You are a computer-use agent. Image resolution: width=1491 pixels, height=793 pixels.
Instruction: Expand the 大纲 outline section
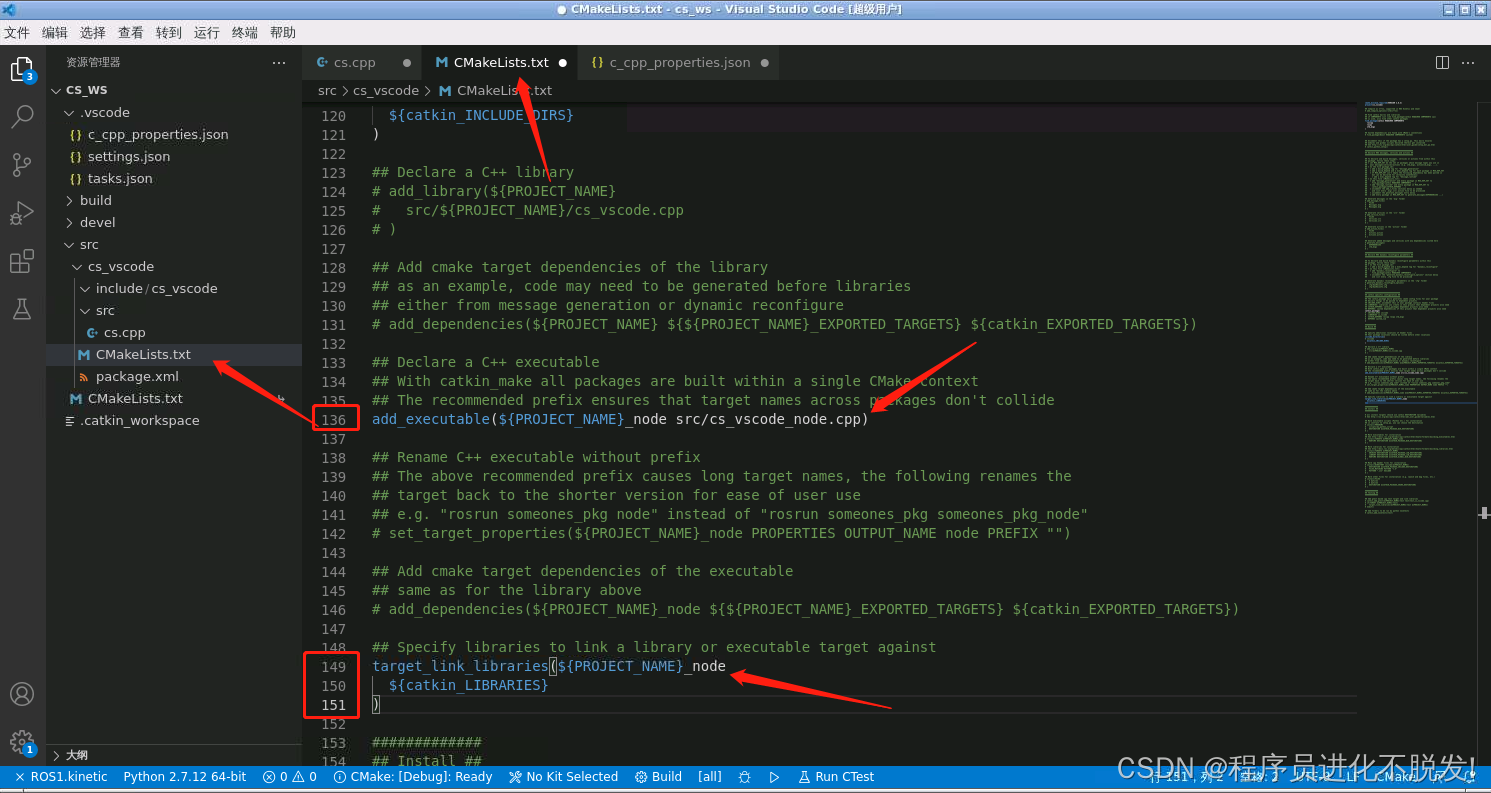[x=174, y=755]
